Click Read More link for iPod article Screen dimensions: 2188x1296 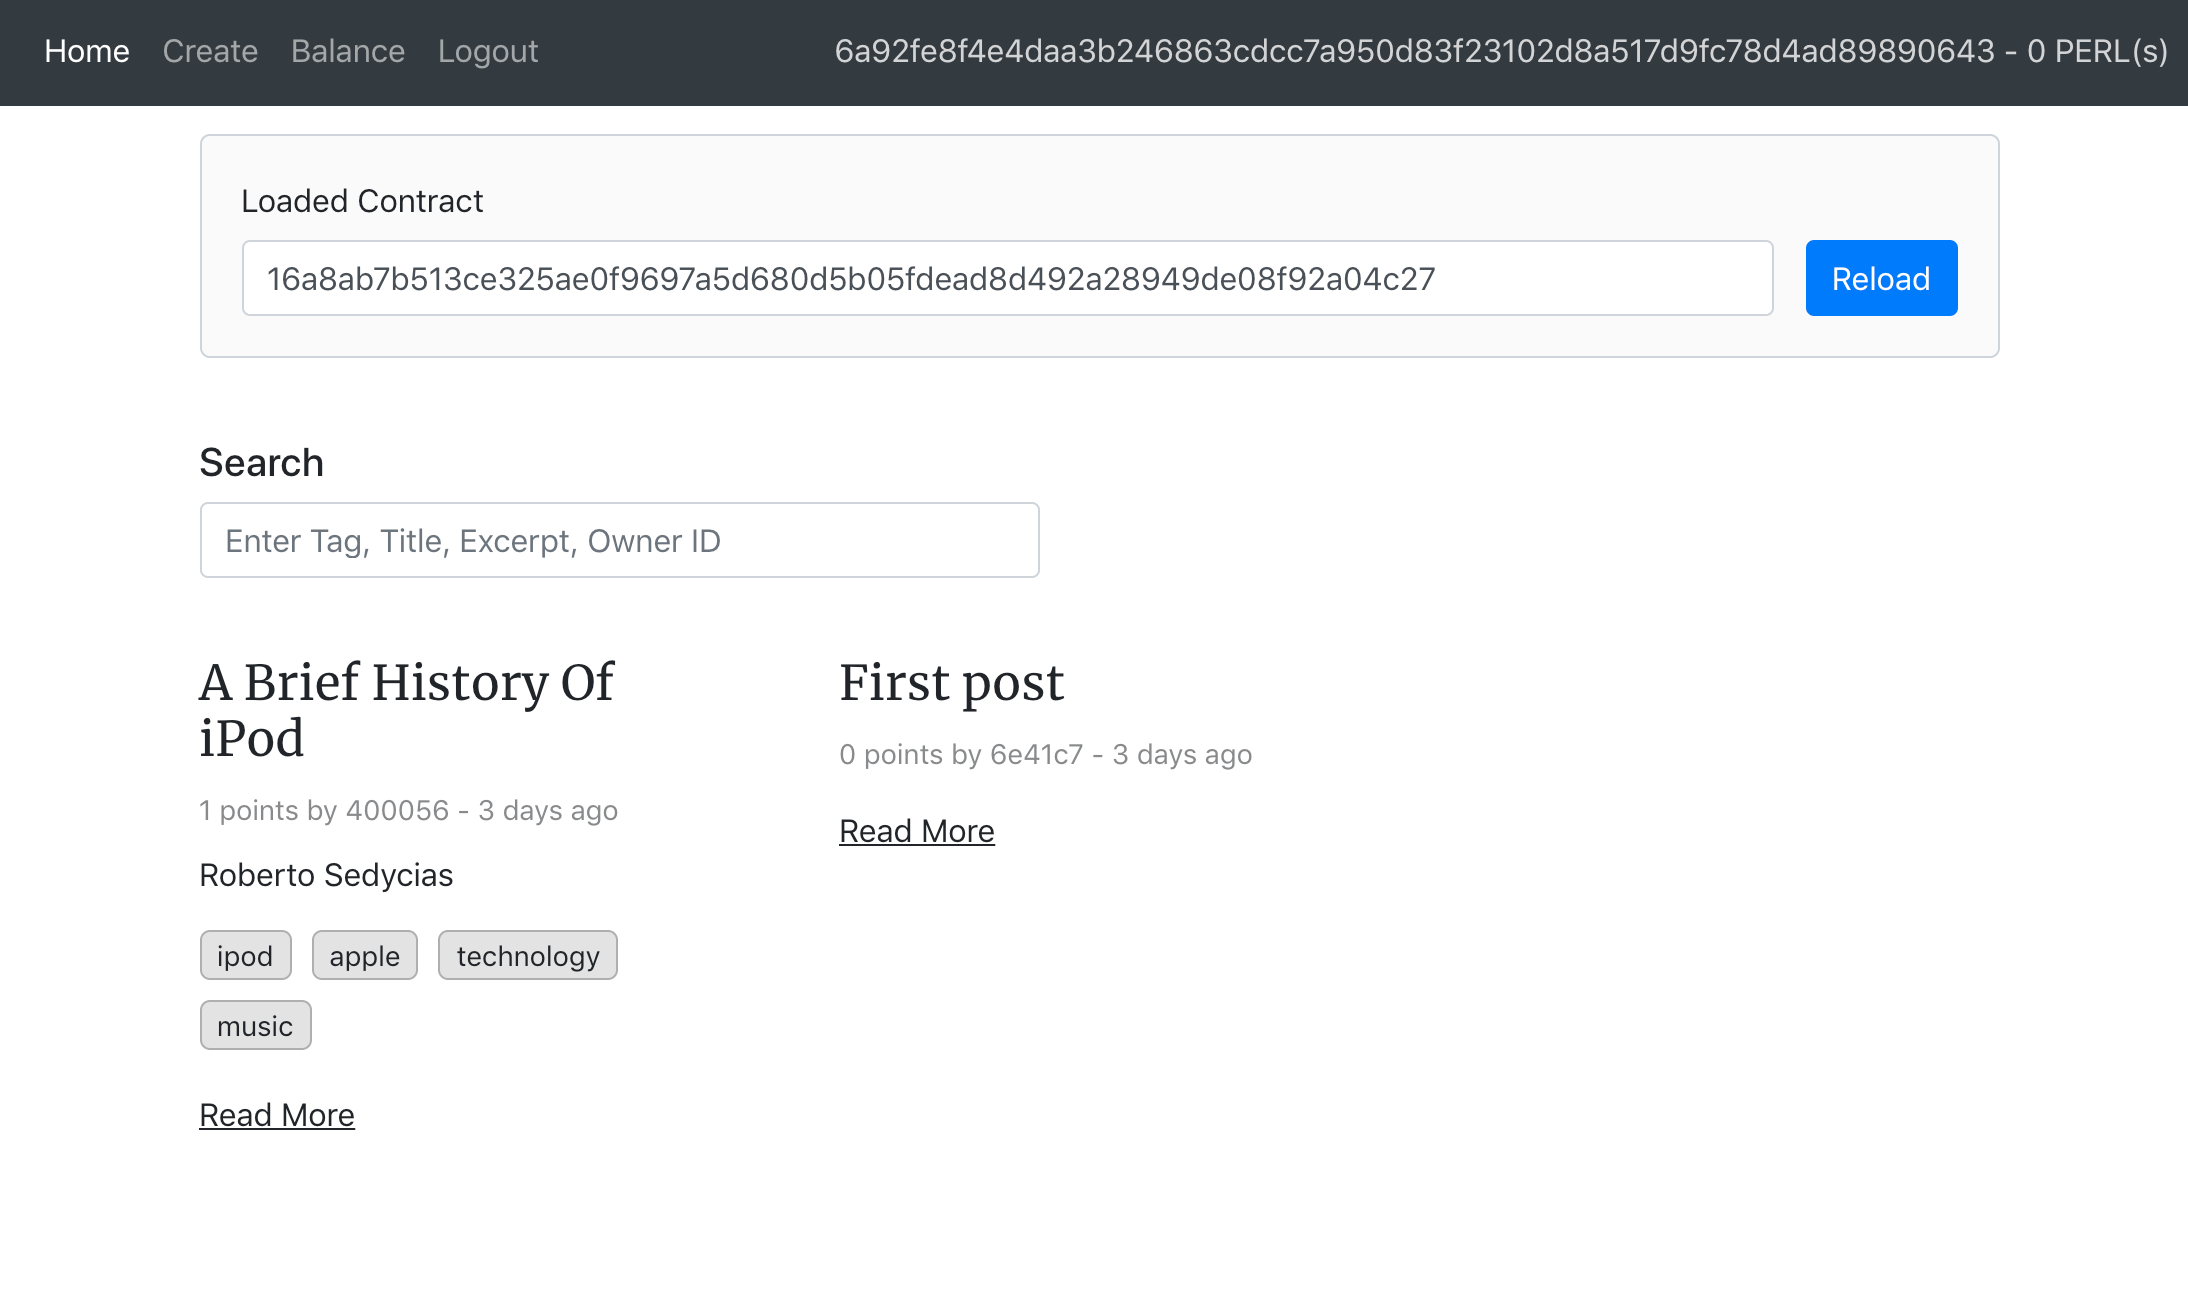(x=278, y=1114)
